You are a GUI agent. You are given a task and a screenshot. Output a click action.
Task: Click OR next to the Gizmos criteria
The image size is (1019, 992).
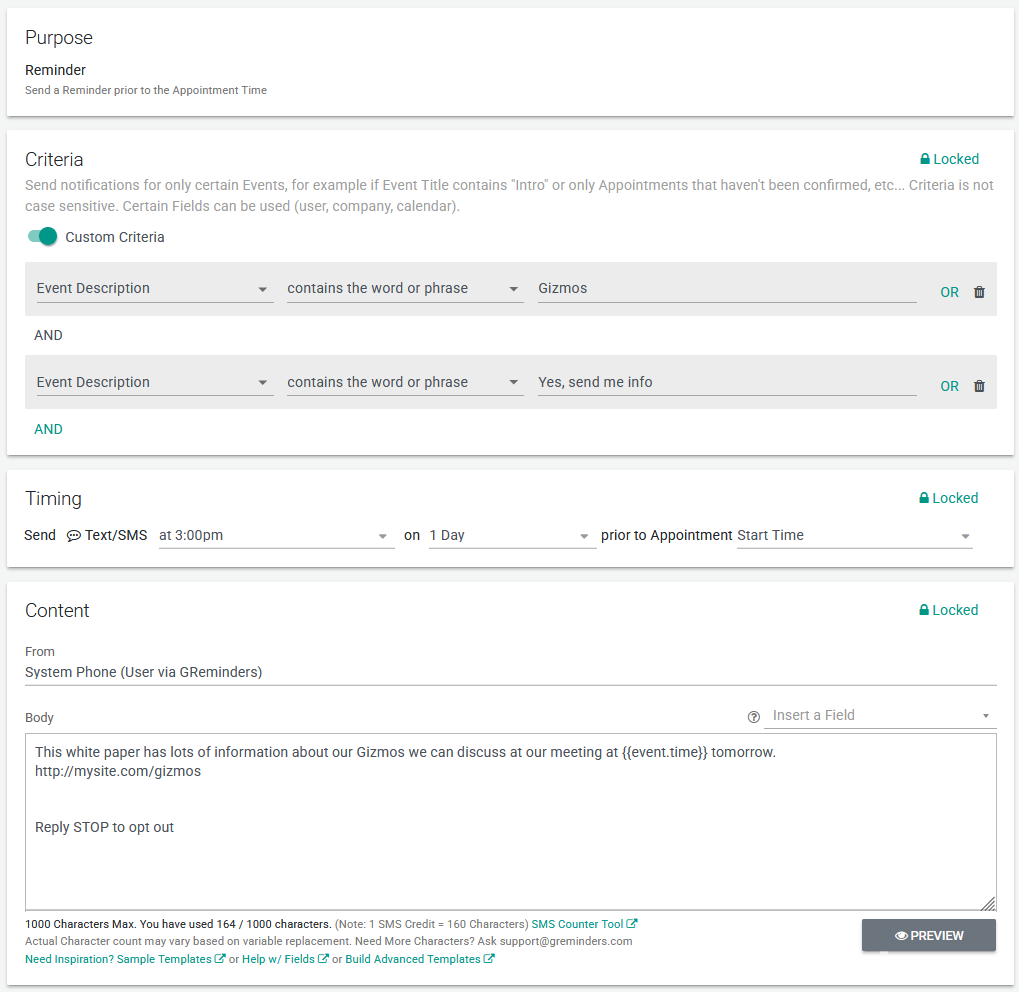click(x=949, y=292)
